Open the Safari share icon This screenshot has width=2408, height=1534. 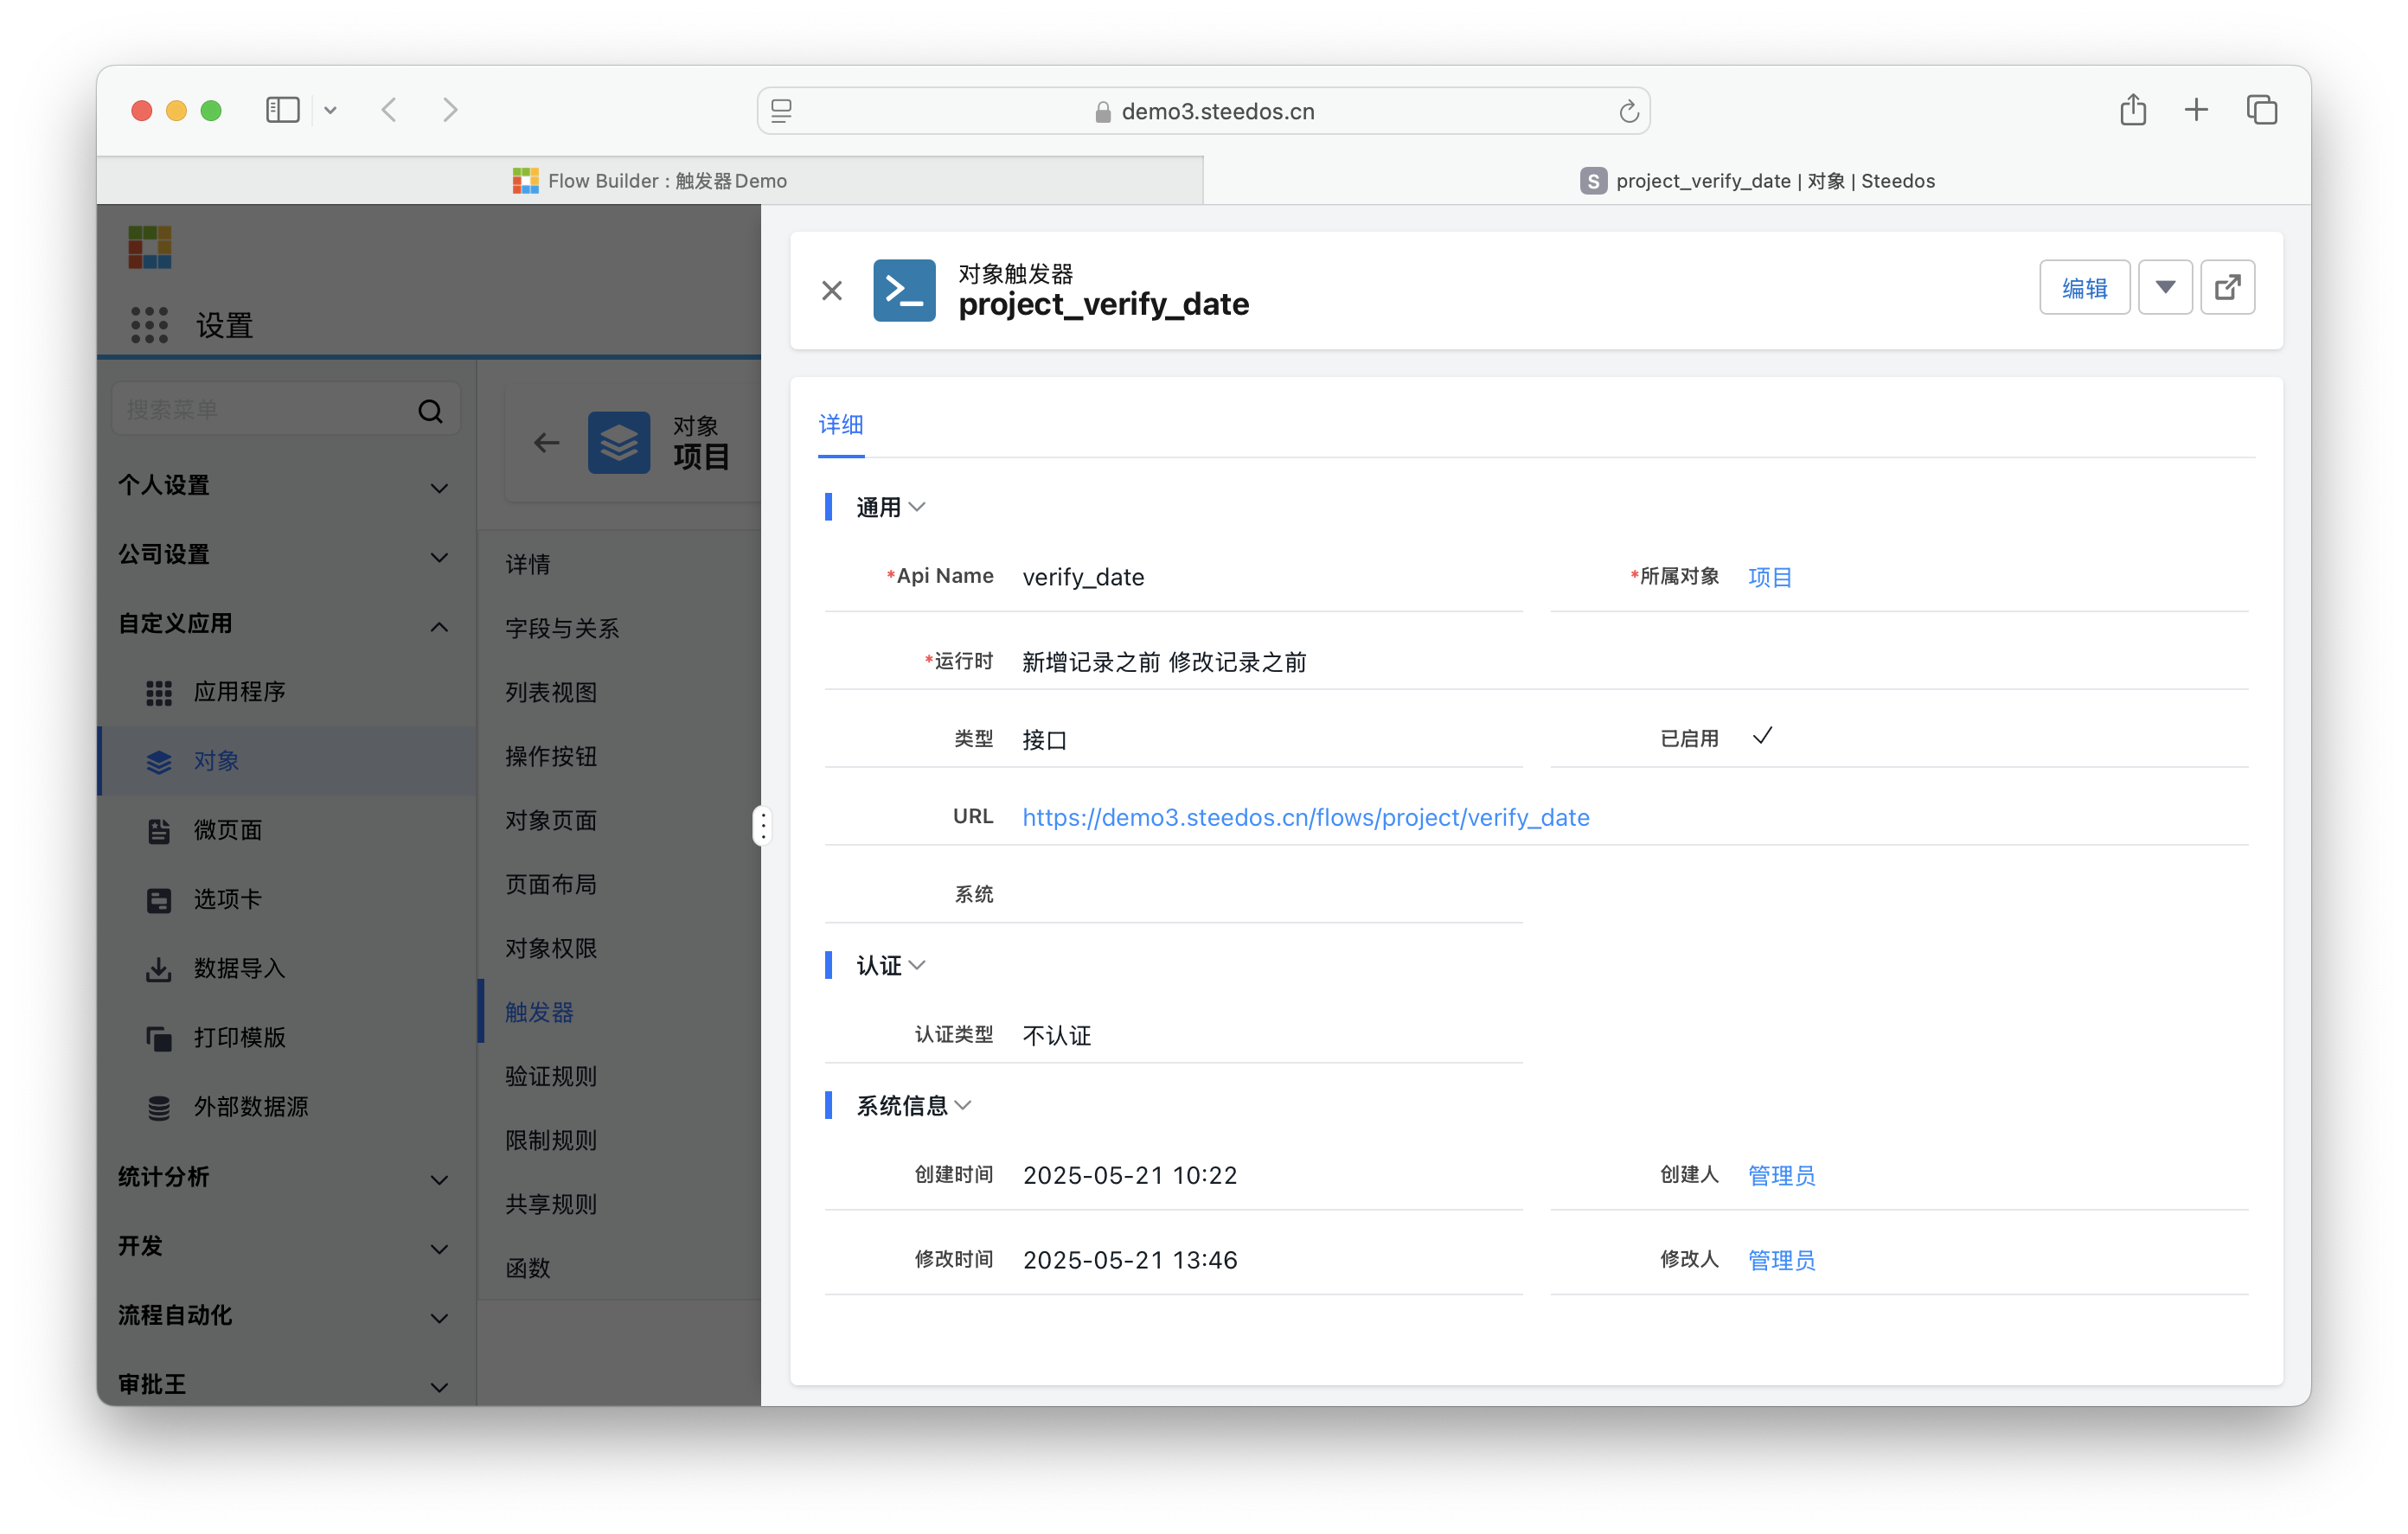(x=2132, y=109)
